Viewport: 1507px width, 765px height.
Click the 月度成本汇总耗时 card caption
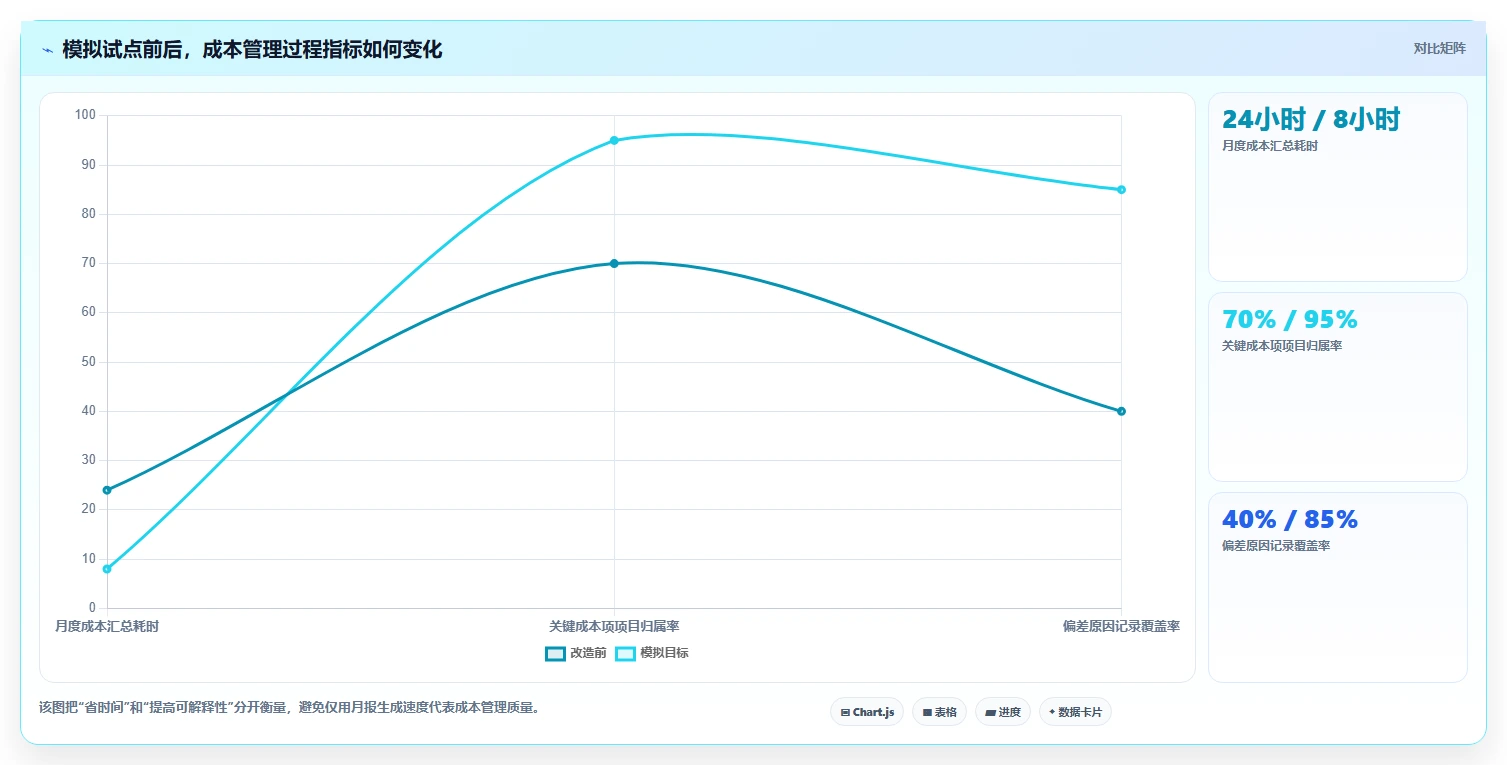1270,146
